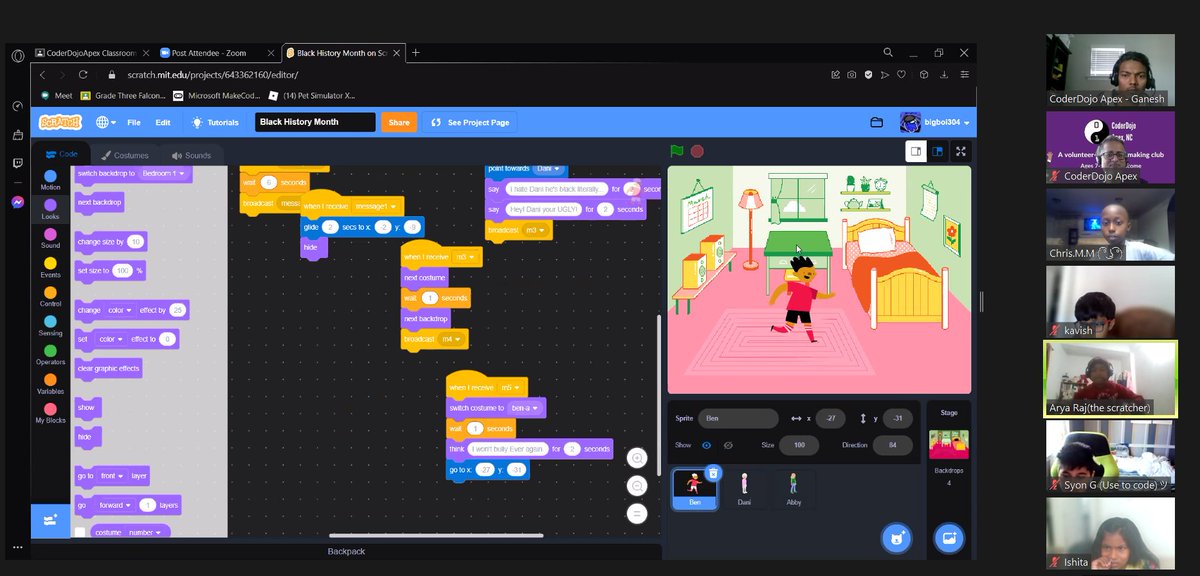Show the sprite with the eye icon
Image resolution: width=1200 pixels, height=576 pixels.
[707, 445]
